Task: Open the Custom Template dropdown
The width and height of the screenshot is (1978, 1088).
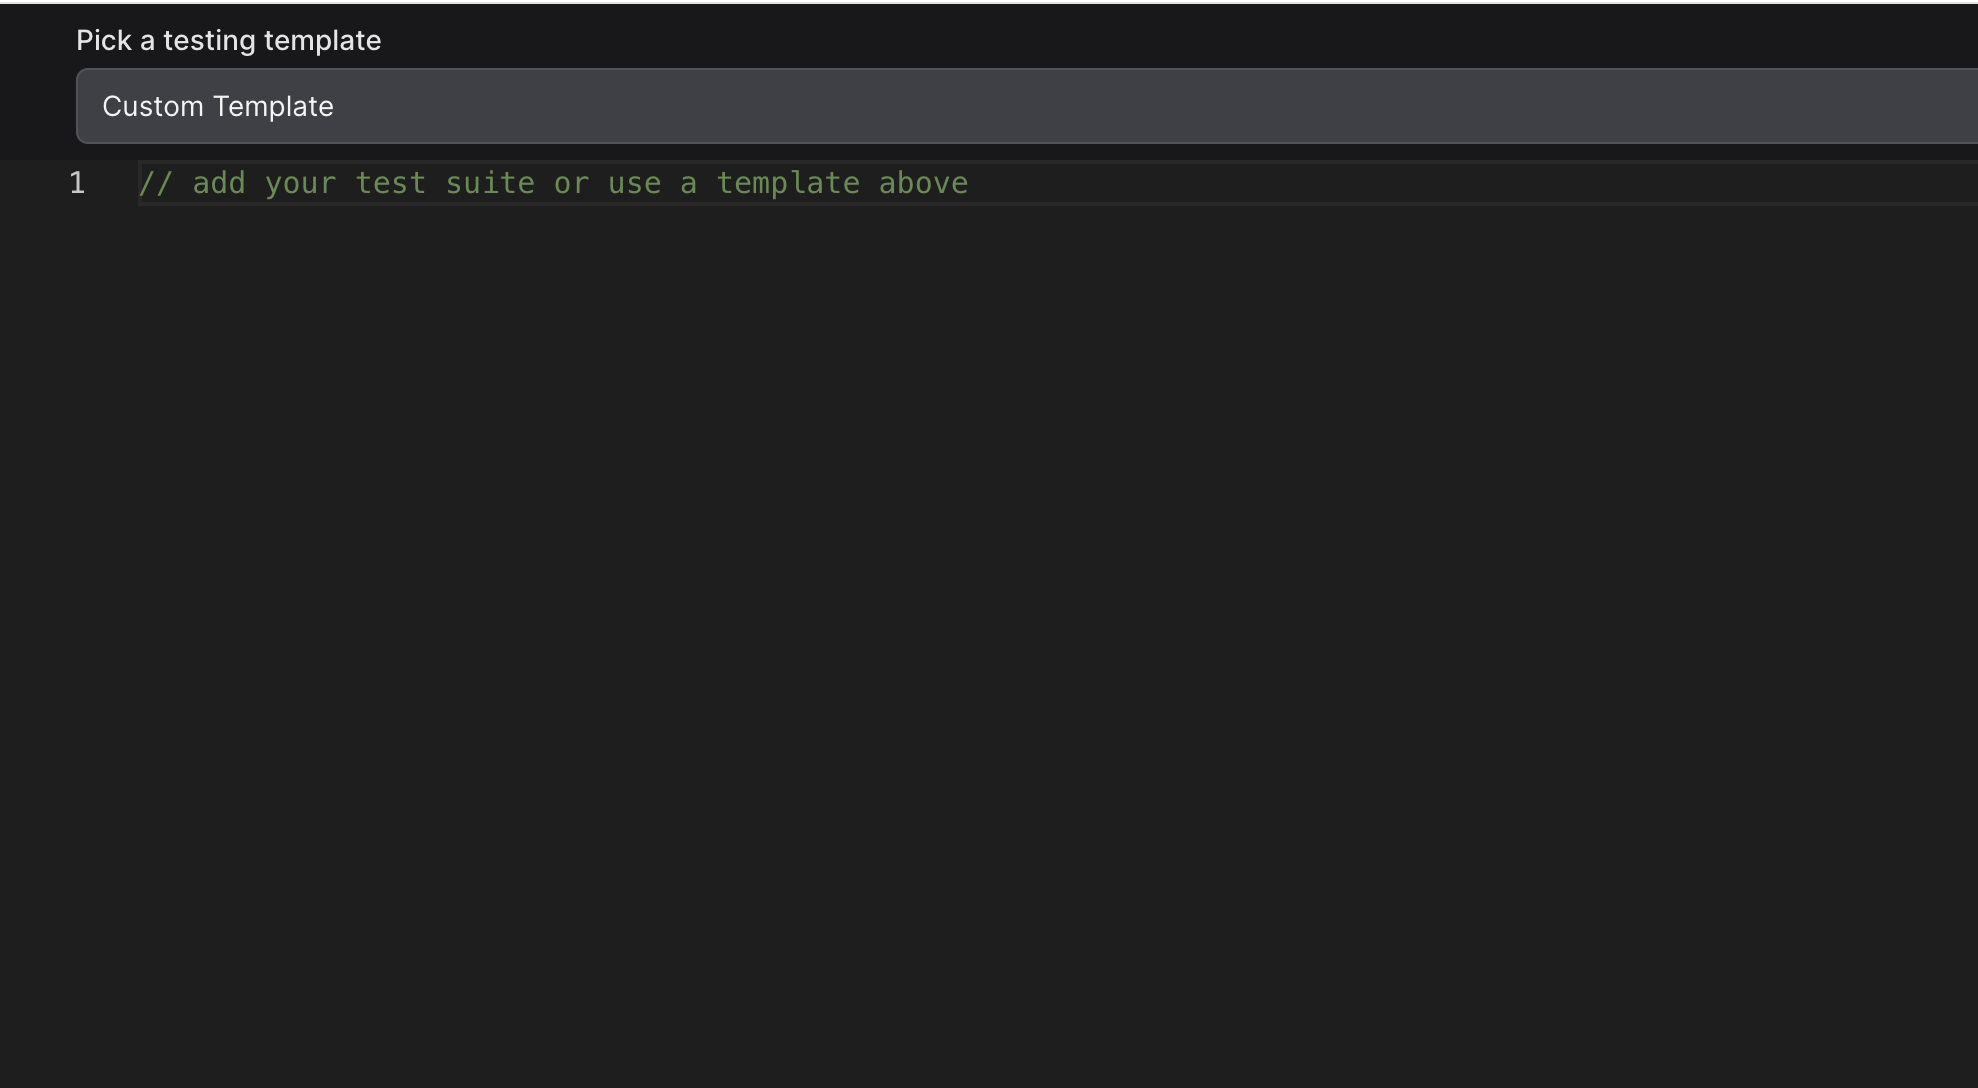Action: (1026, 106)
